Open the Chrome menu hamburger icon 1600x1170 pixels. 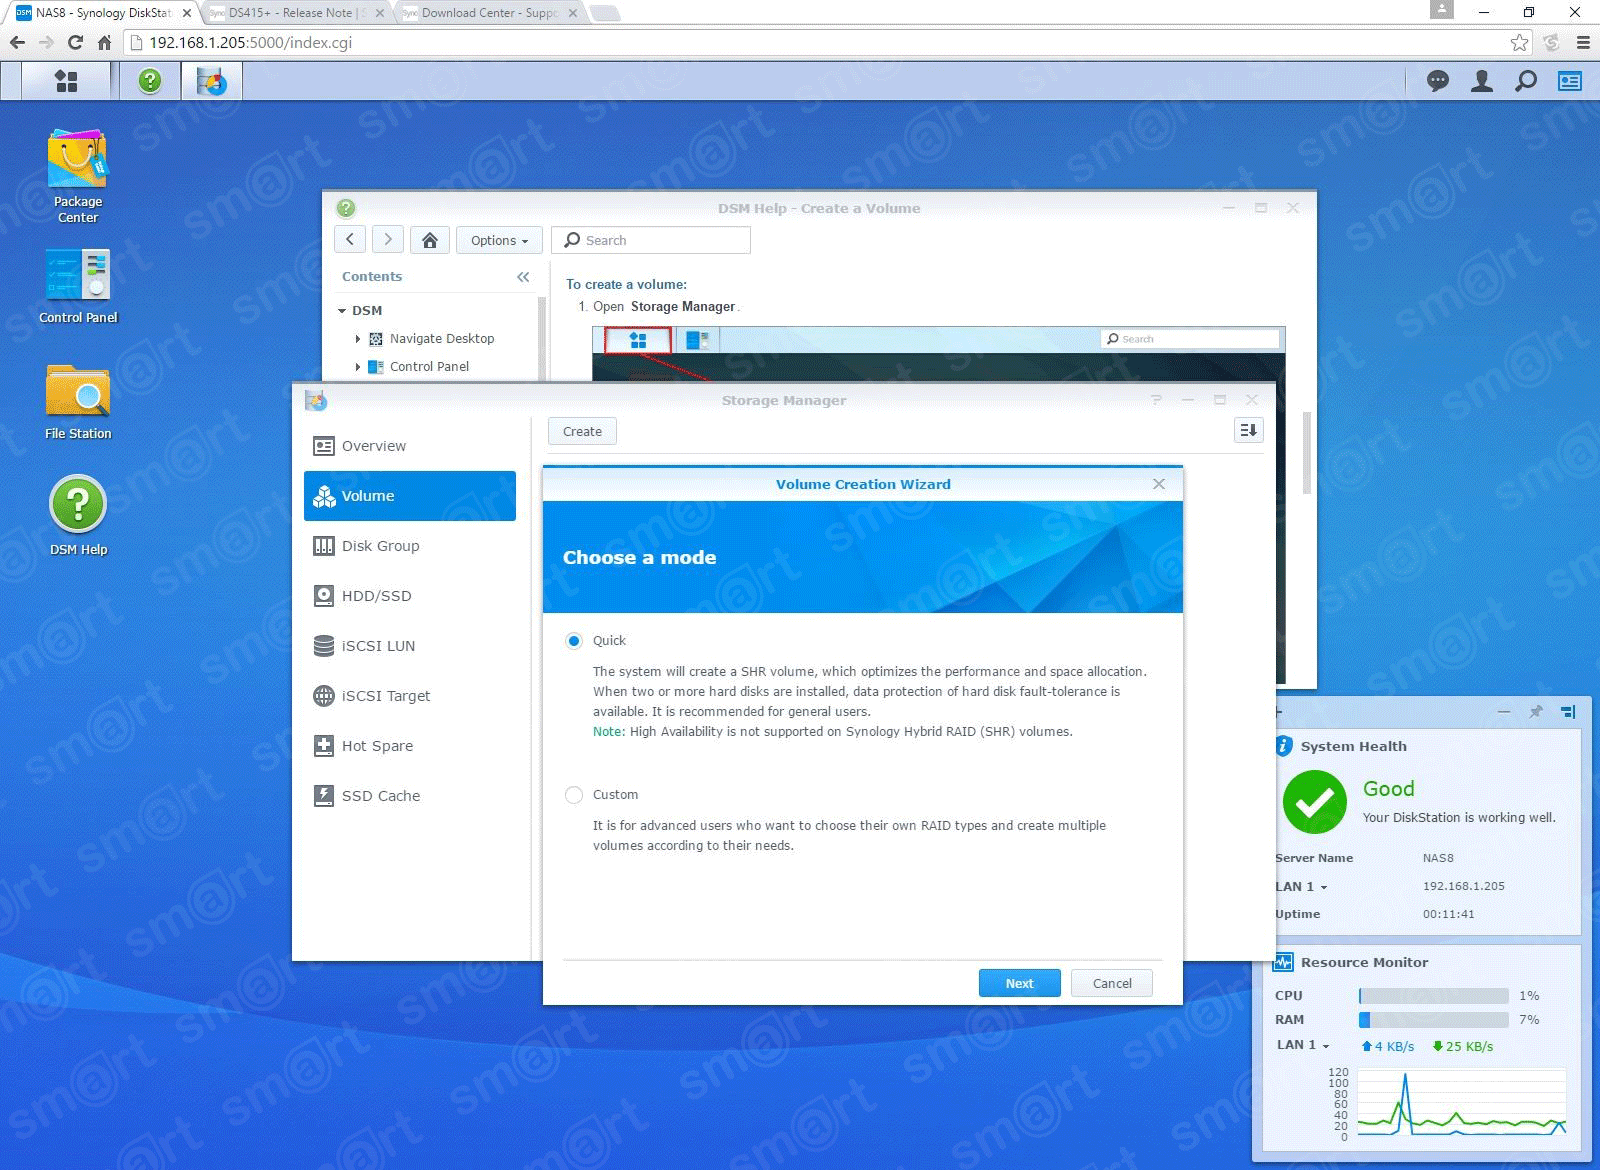click(1583, 43)
